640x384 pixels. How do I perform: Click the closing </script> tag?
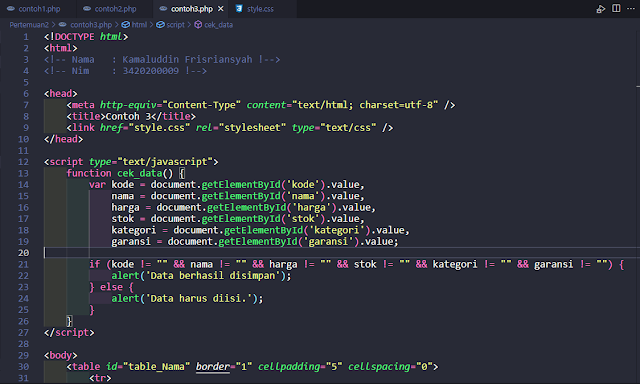coord(69,333)
